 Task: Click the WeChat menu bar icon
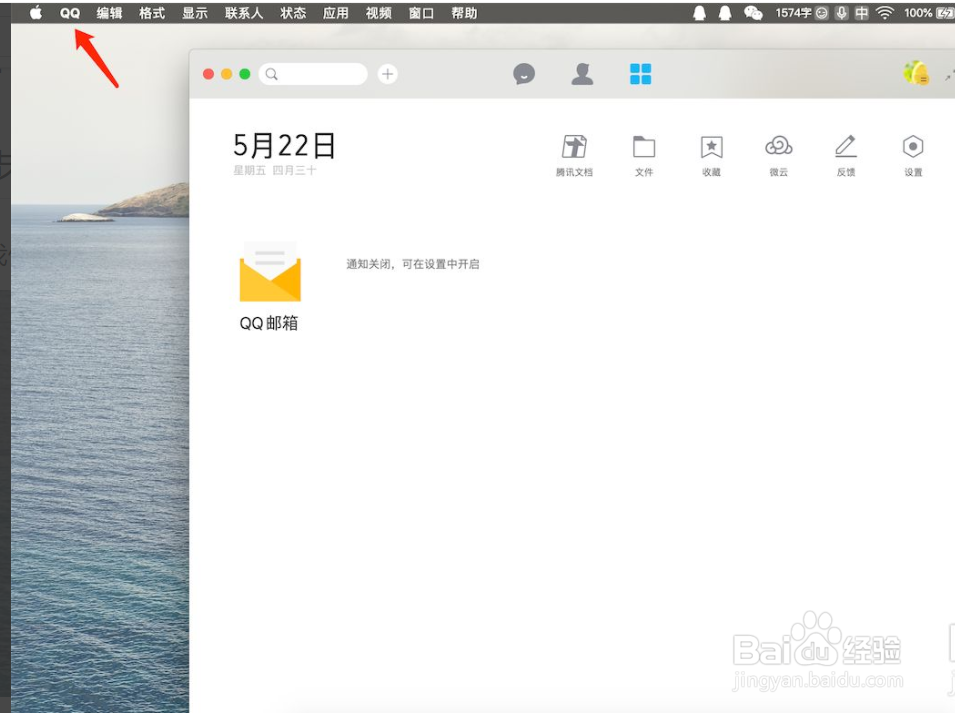753,13
